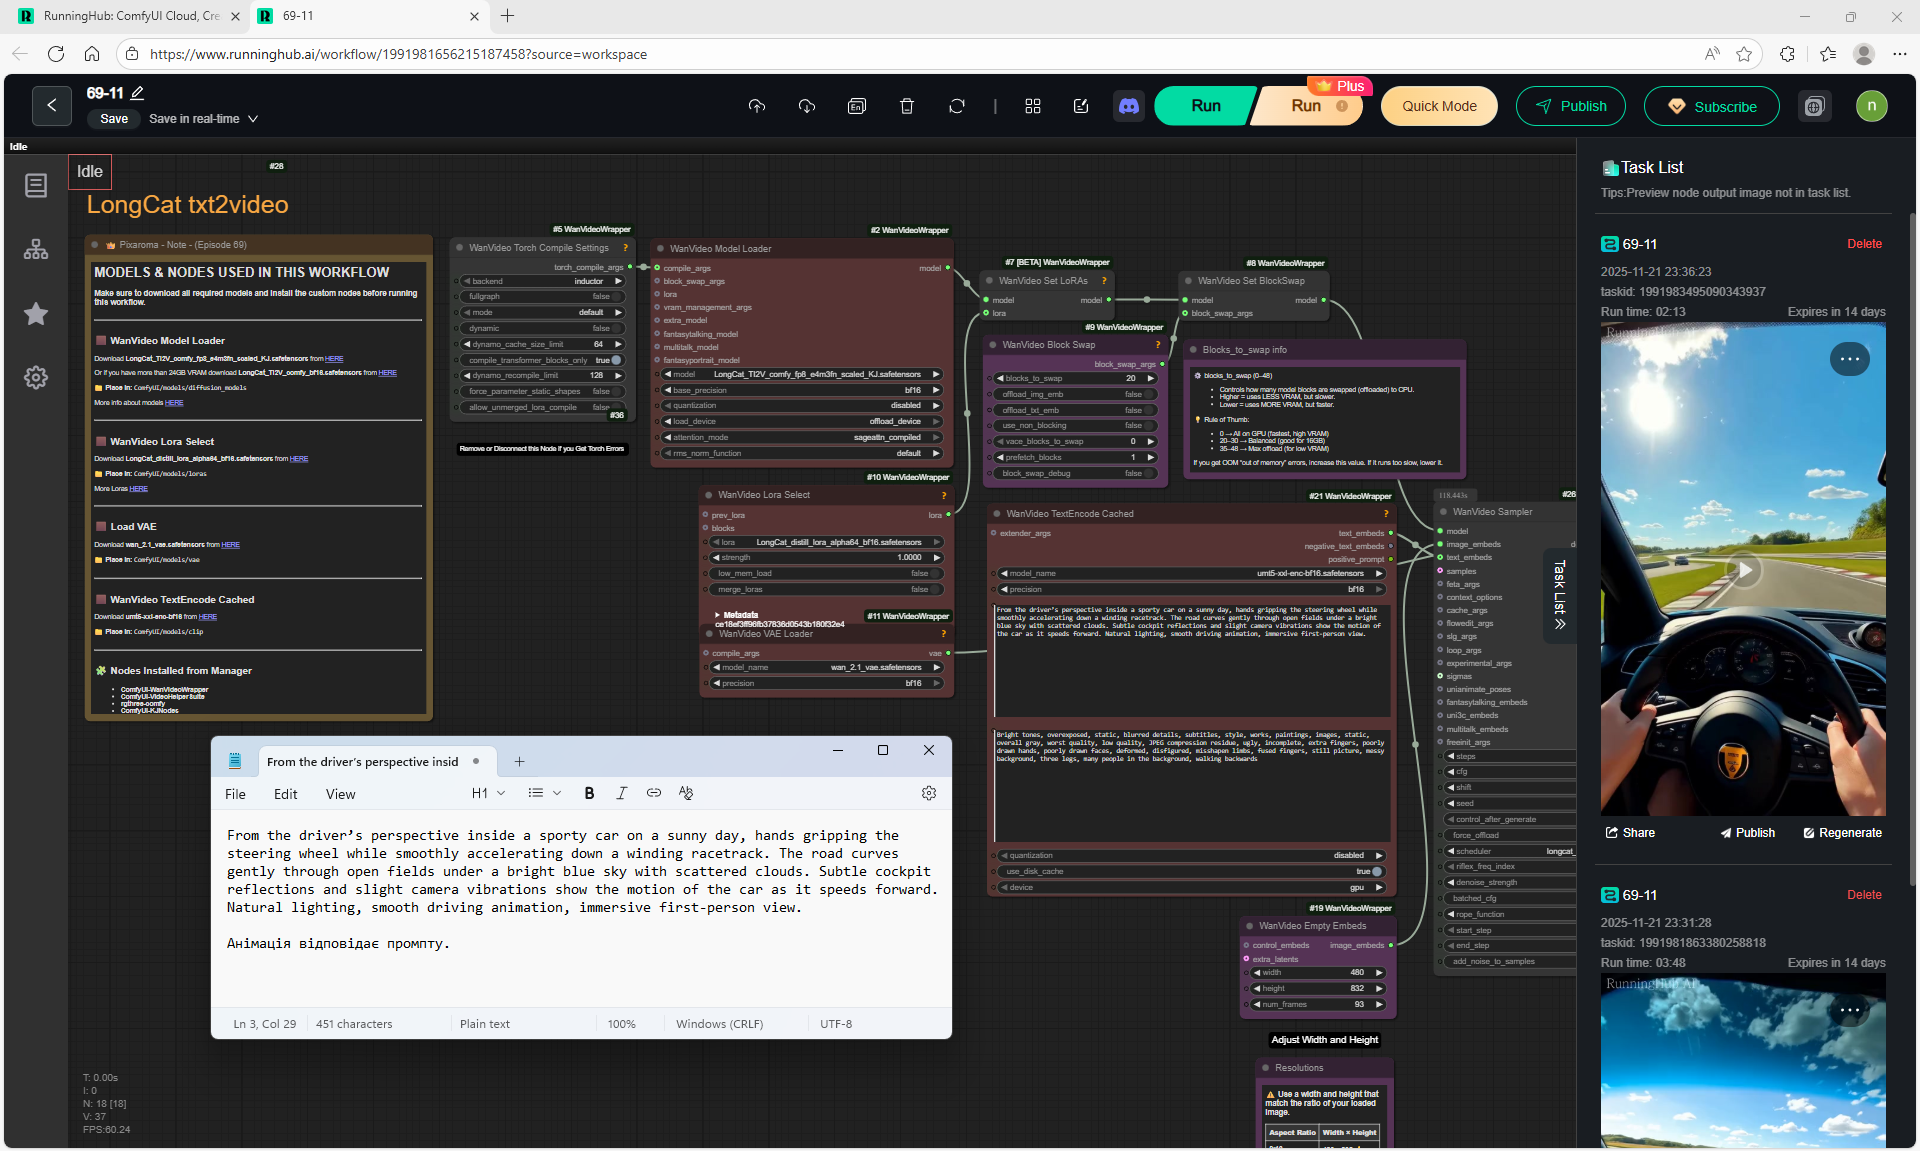Edit workflow name with pencil icon
The height and width of the screenshot is (1151, 1920).
click(138, 93)
